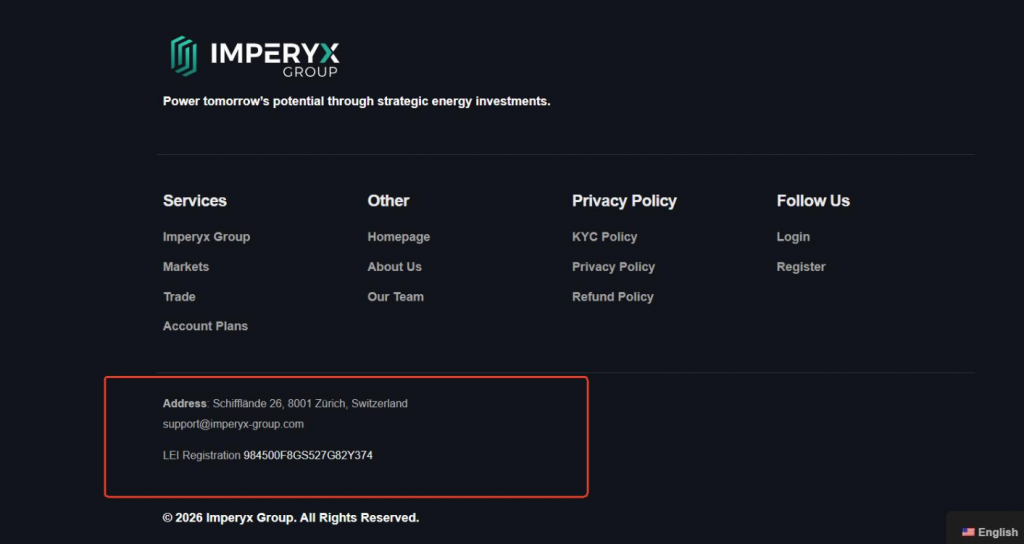View Account Plans
The height and width of the screenshot is (544, 1024).
[205, 326]
